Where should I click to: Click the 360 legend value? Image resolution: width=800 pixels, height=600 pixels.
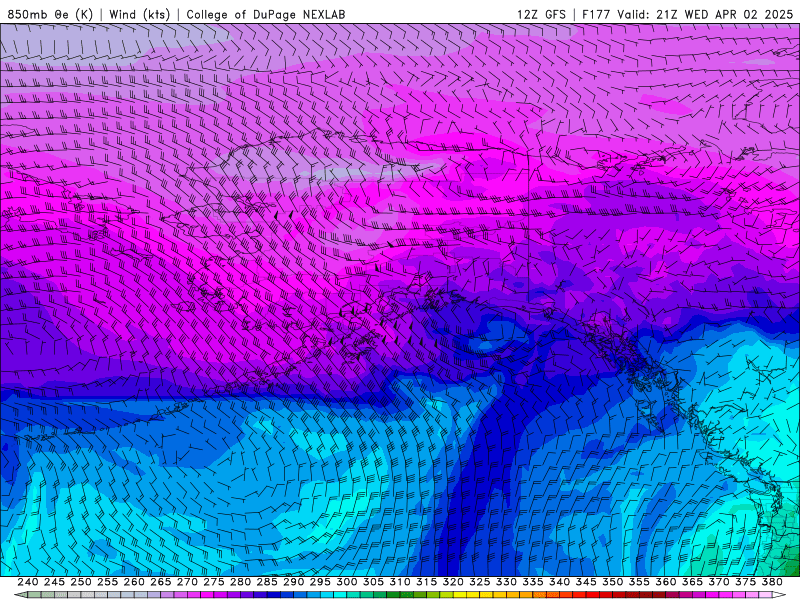click(x=665, y=582)
